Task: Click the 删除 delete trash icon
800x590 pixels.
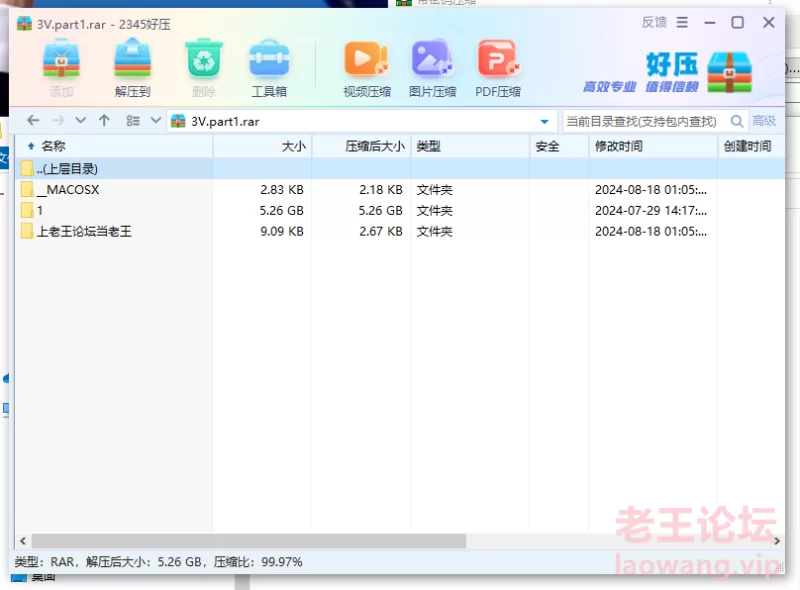Action: coord(204,59)
